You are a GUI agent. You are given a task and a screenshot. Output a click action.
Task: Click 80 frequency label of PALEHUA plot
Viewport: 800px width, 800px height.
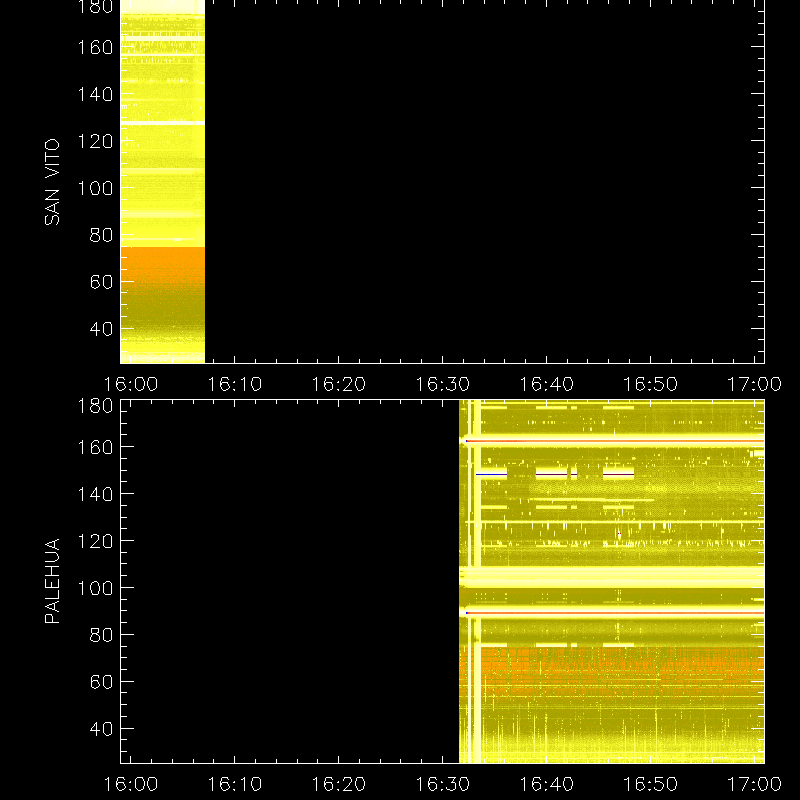tap(101, 635)
